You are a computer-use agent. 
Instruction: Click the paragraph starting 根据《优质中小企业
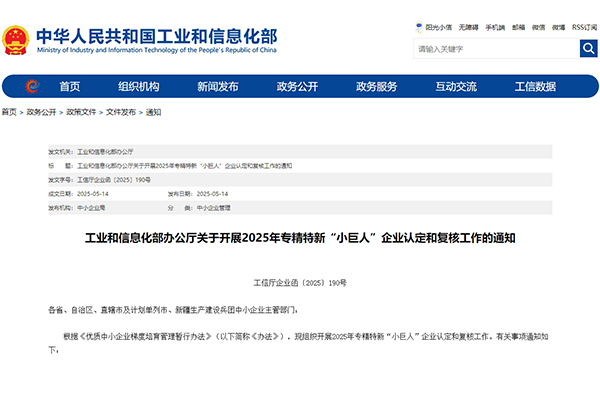(x=300, y=343)
